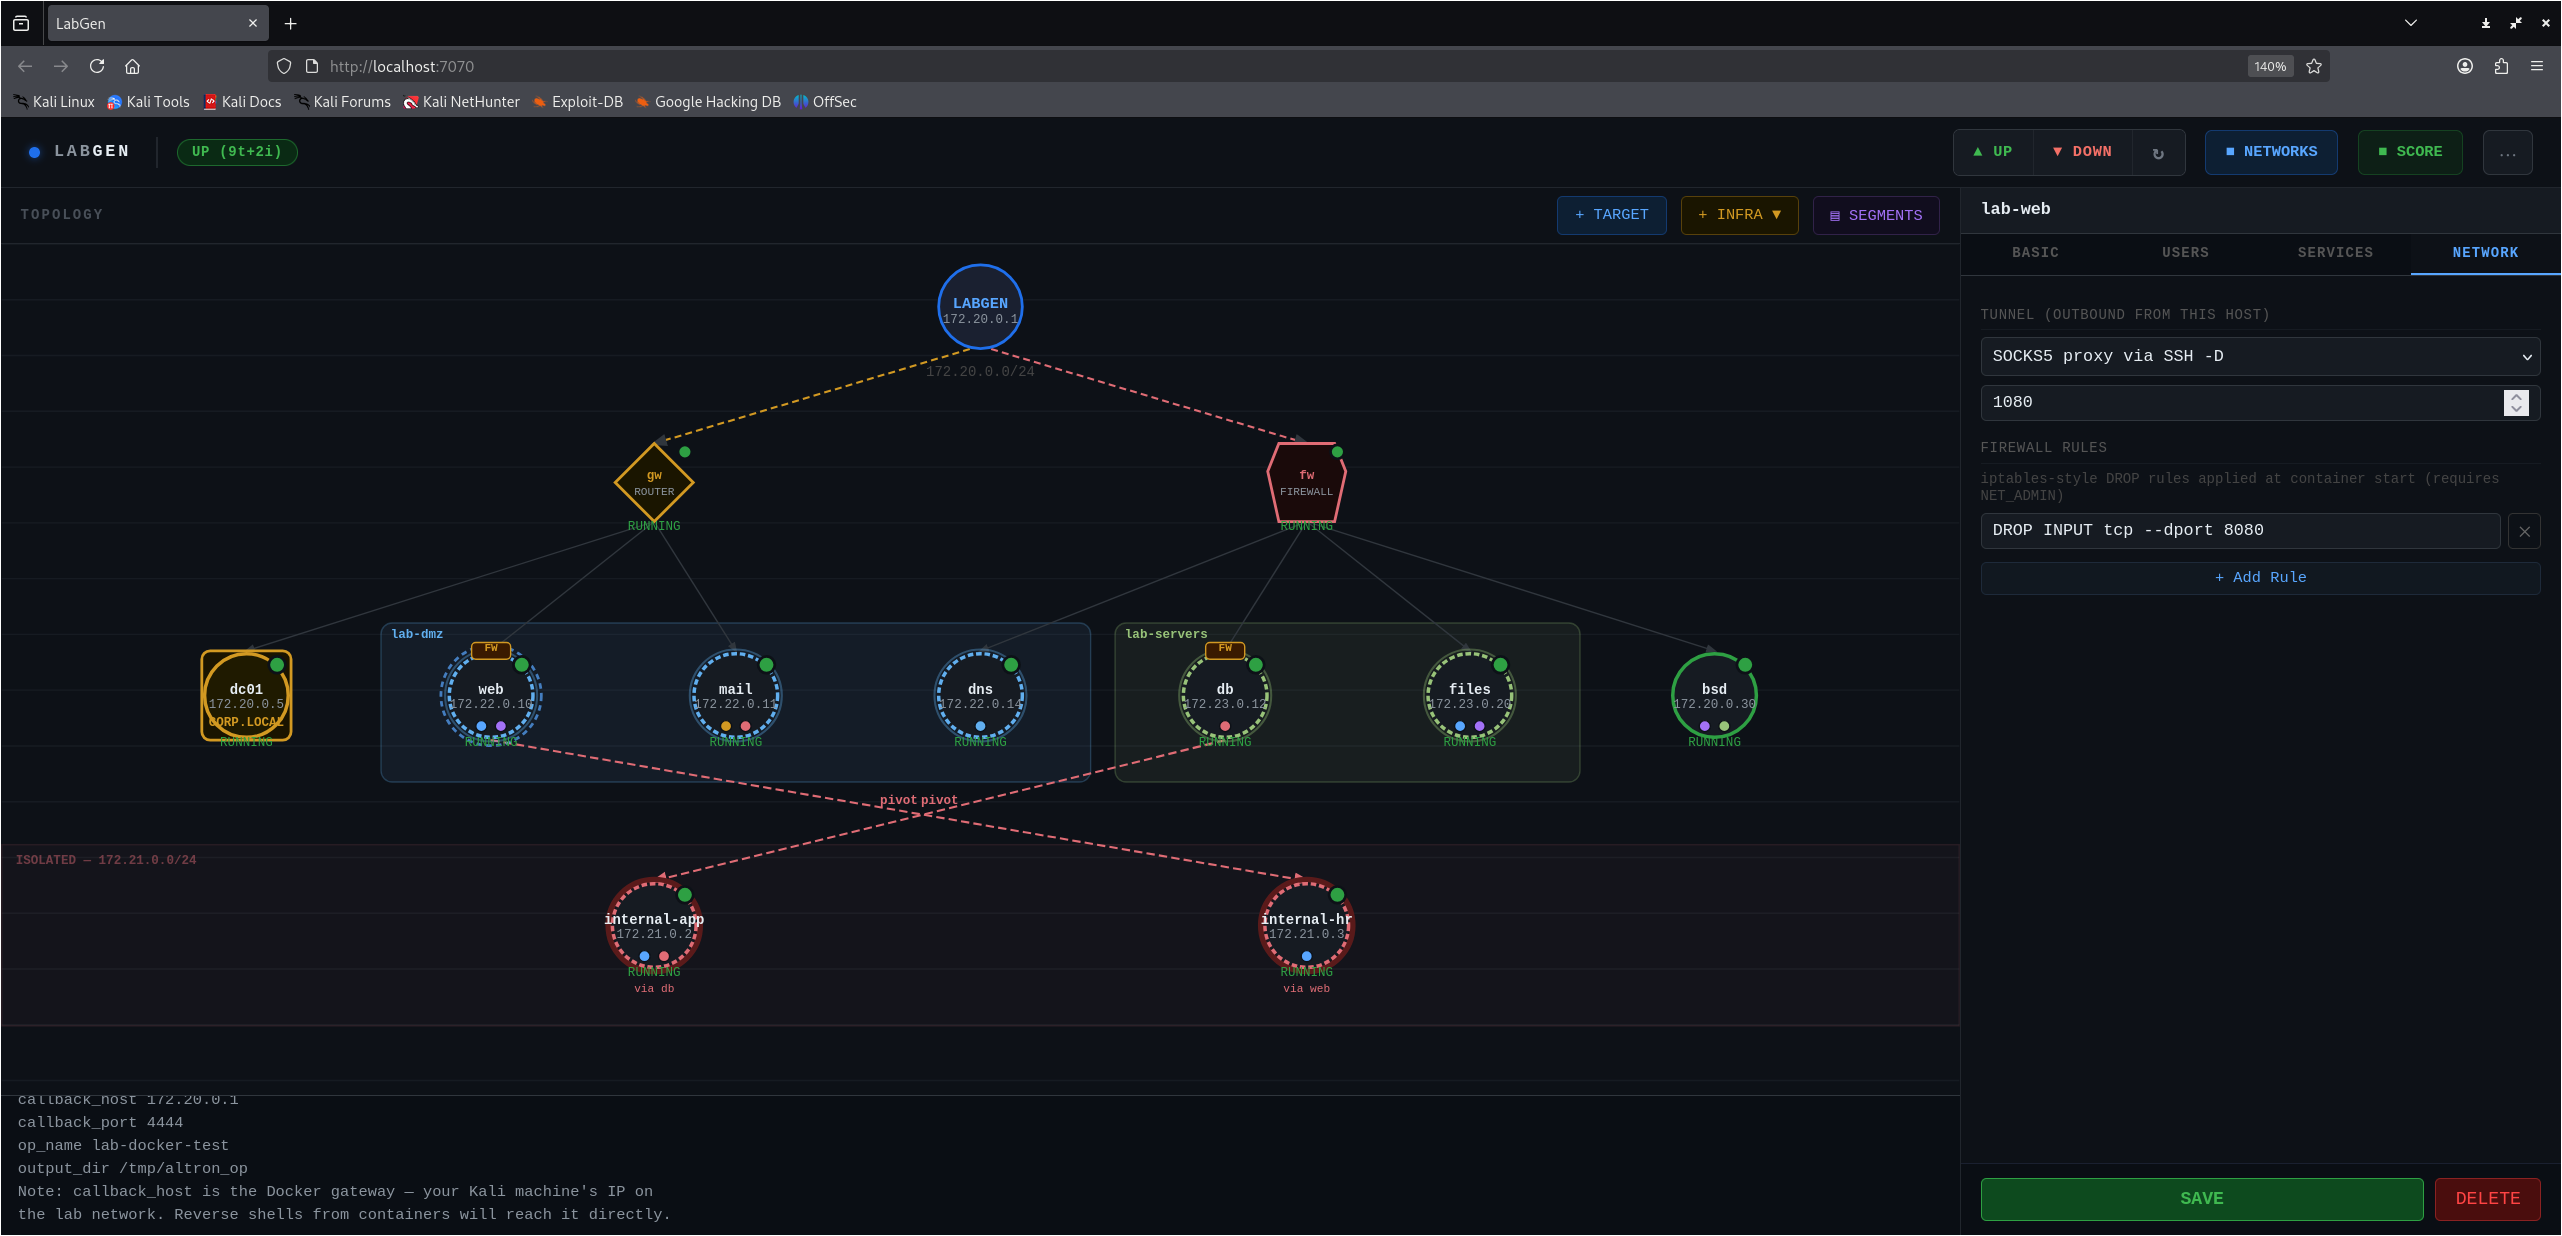This screenshot has height=1236, width=2562.
Task: Open the SEGMENTS manager
Action: [x=1876, y=215]
